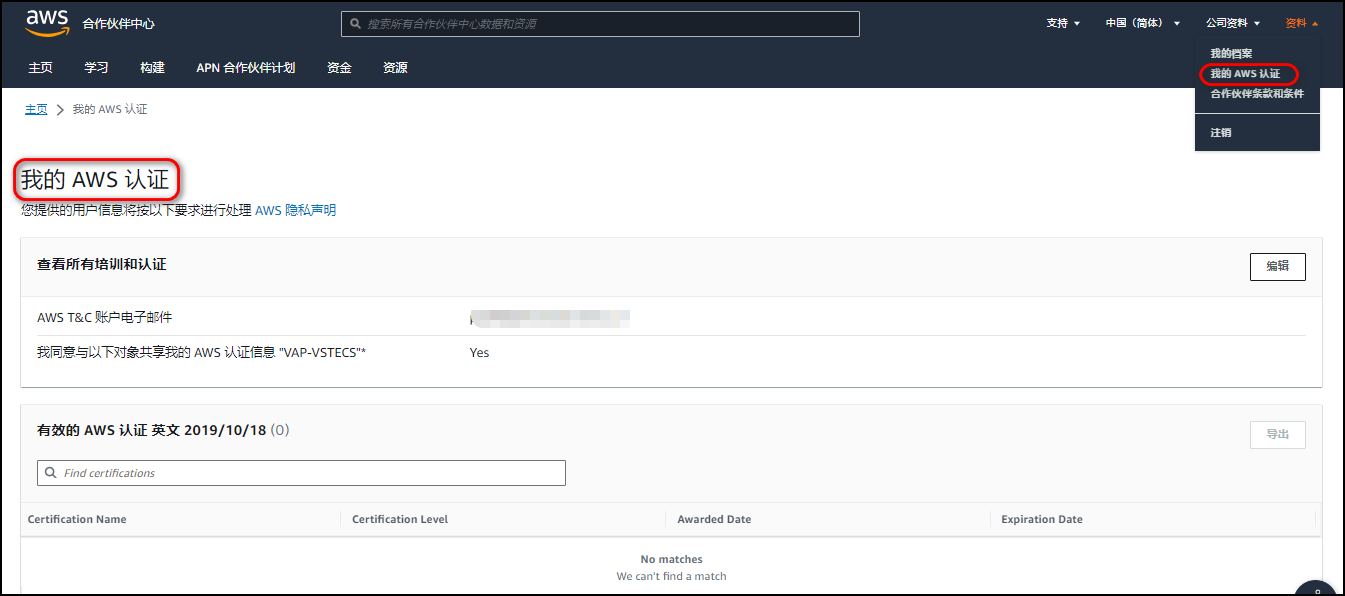This screenshot has width=1345, height=596.
Task: Sort by Awarded Date column header
Action: pyautogui.click(x=714, y=519)
